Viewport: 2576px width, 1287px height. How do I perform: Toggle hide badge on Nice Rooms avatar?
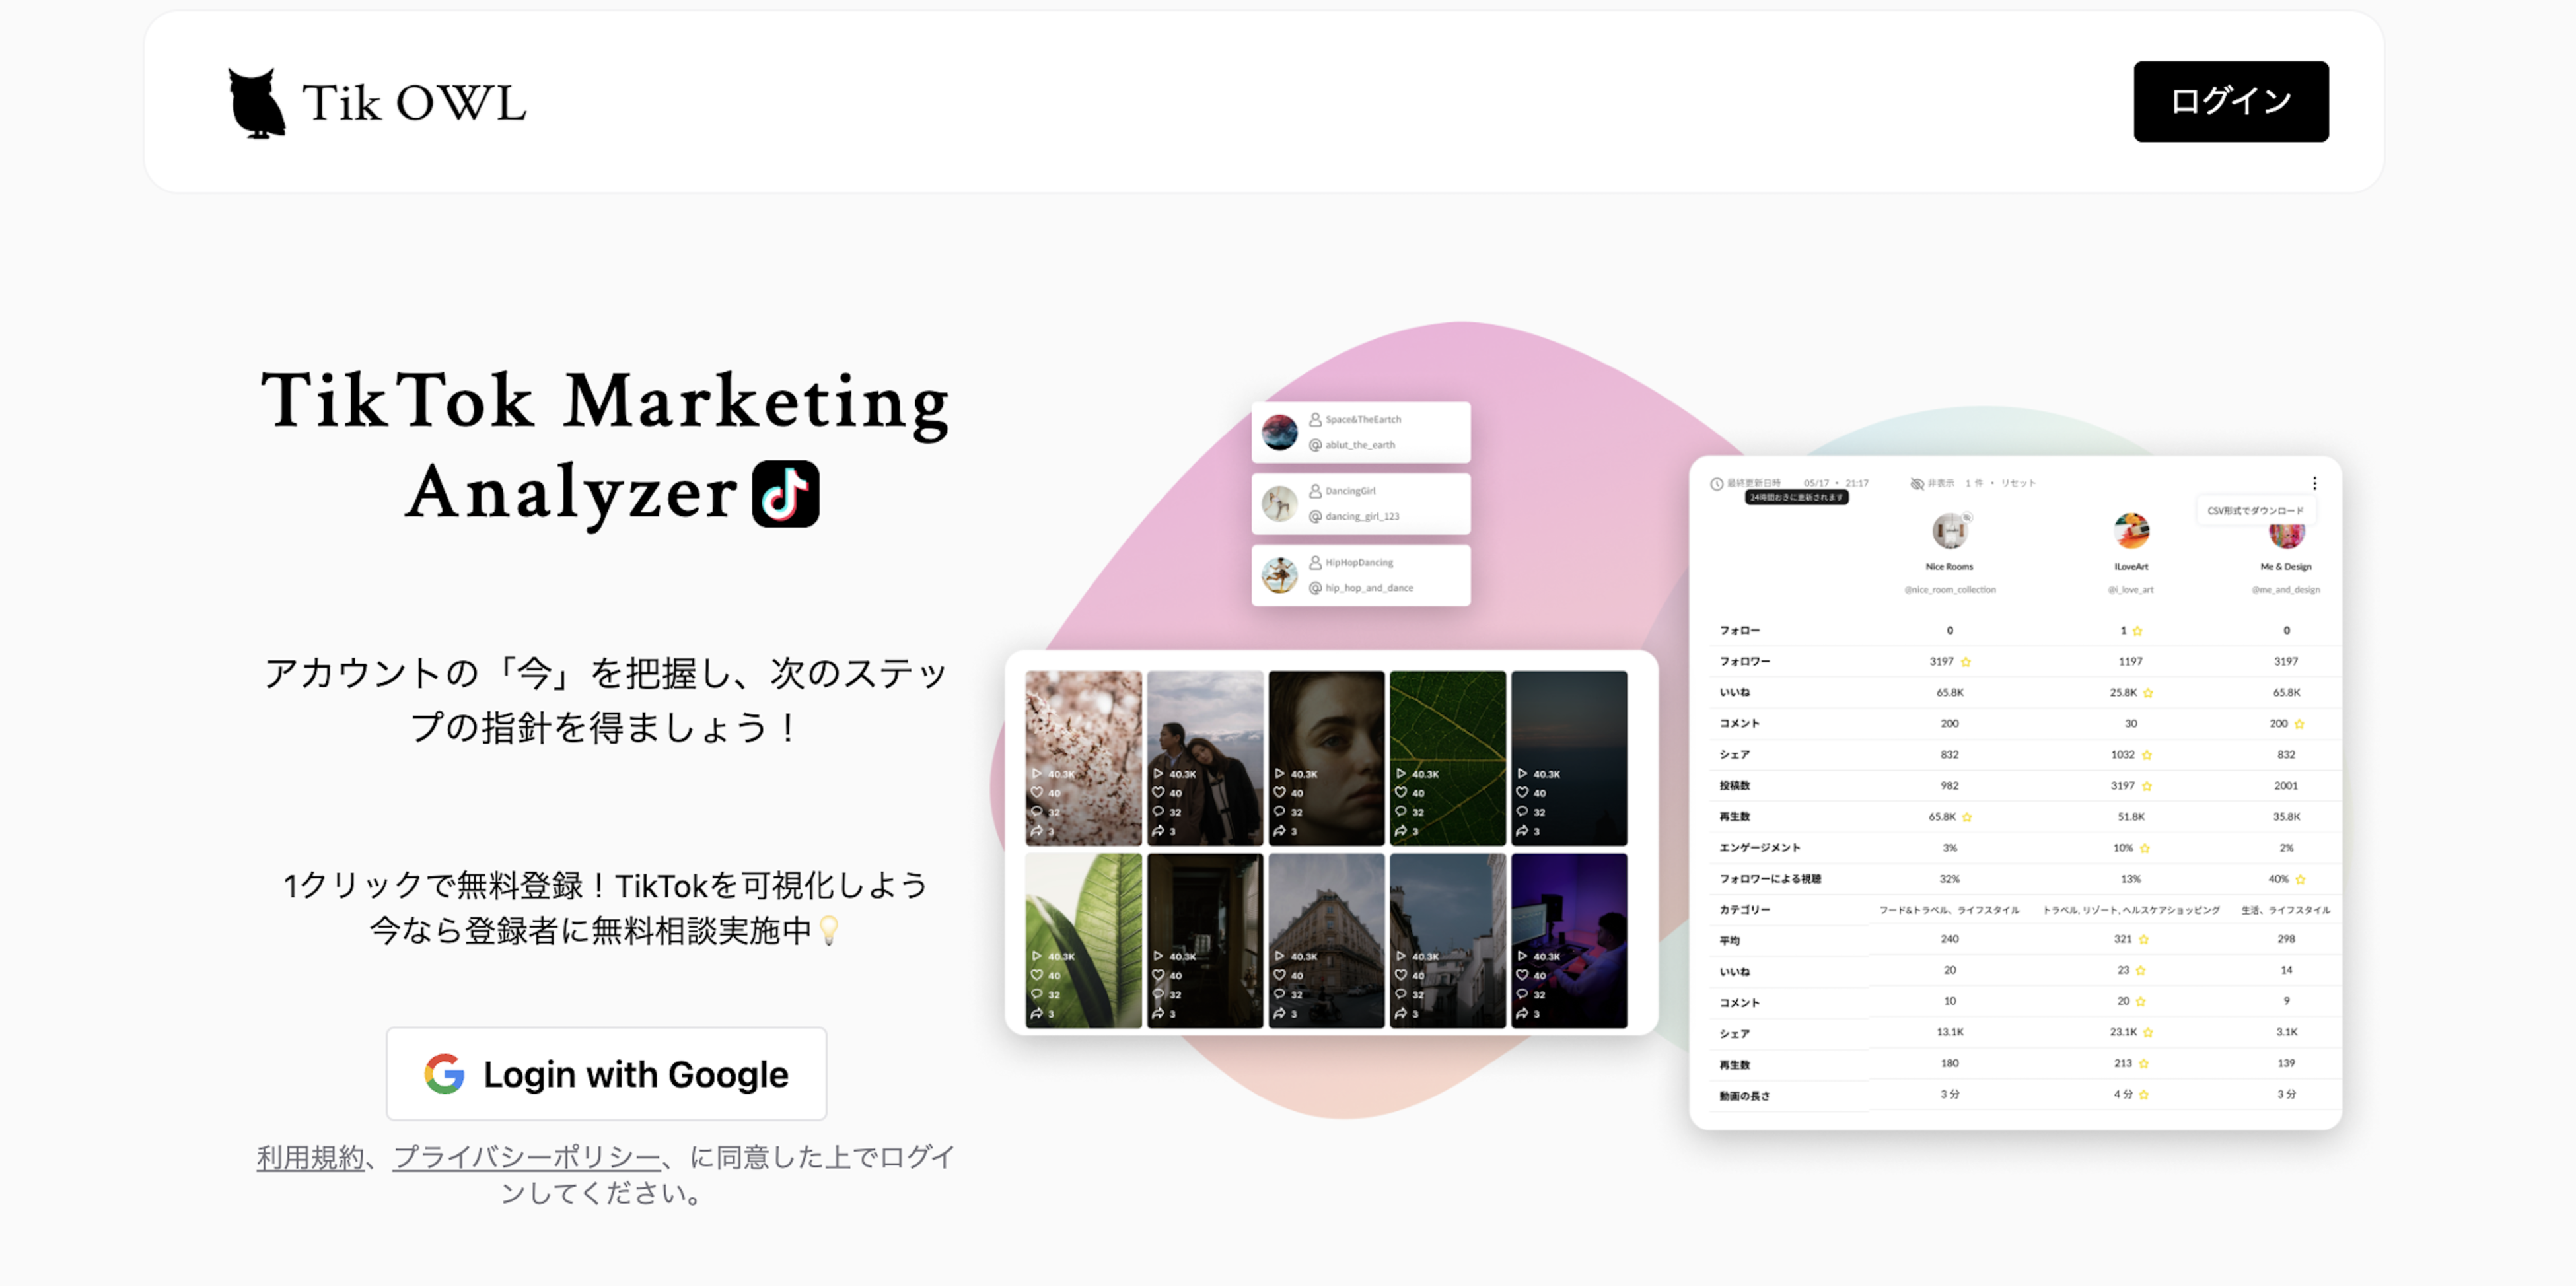click(x=1966, y=517)
